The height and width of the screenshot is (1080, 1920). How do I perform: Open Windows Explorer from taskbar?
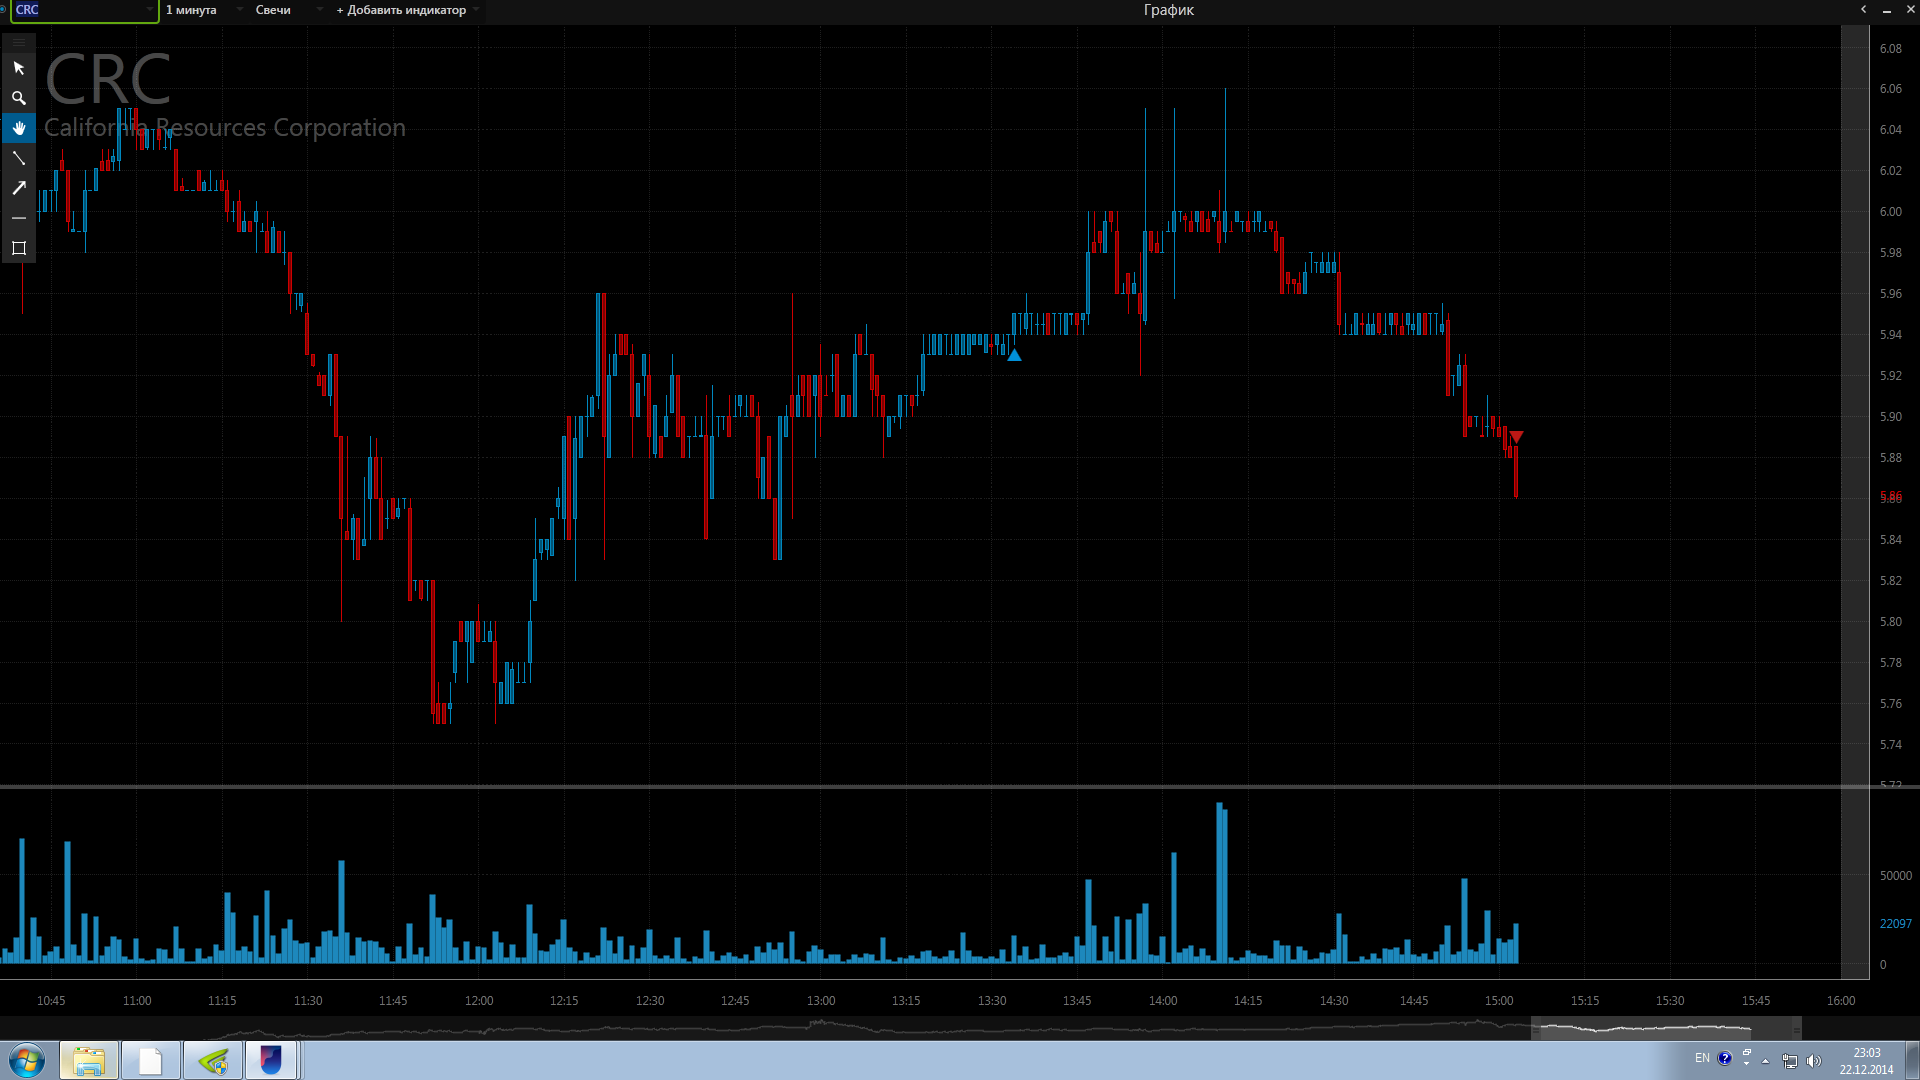point(89,1060)
